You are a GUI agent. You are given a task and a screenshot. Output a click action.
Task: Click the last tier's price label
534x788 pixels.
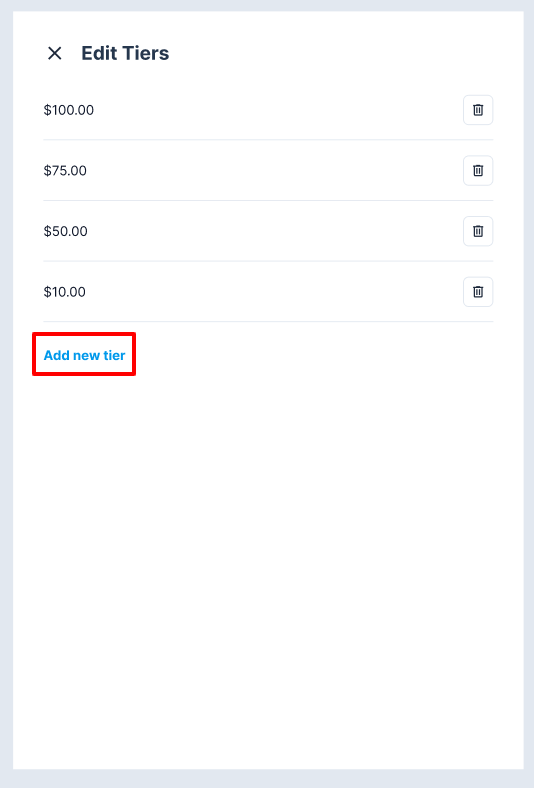(x=65, y=292)
